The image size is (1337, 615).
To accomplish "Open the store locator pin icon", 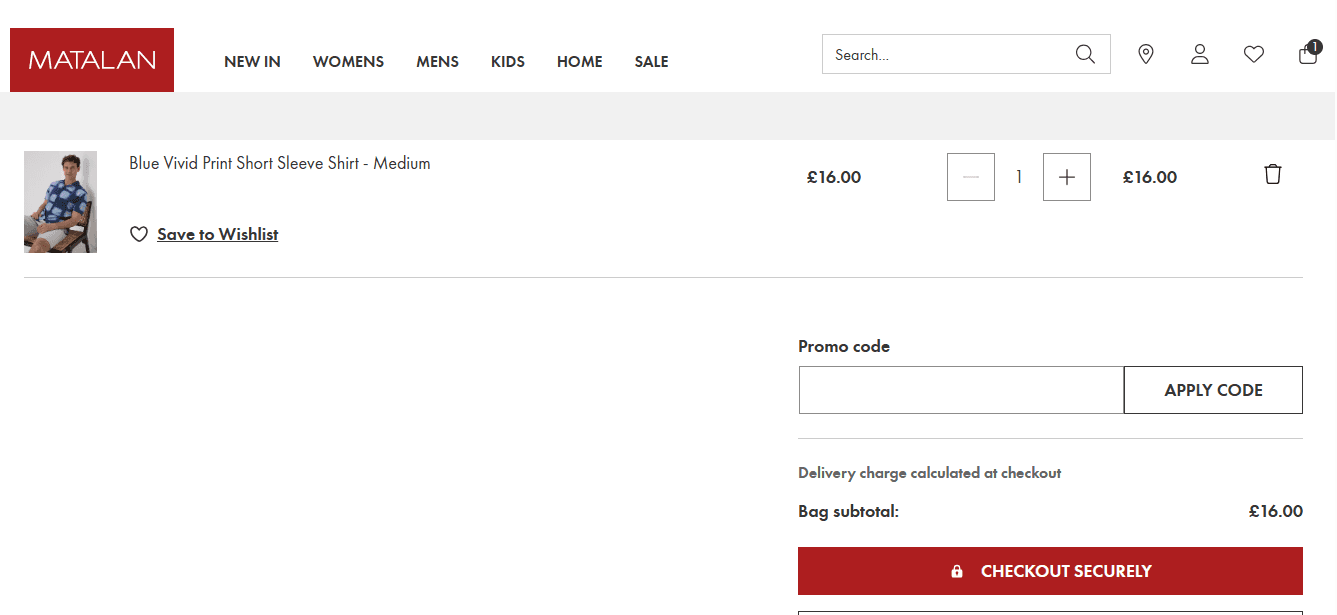I will (x=1146, y=54).
